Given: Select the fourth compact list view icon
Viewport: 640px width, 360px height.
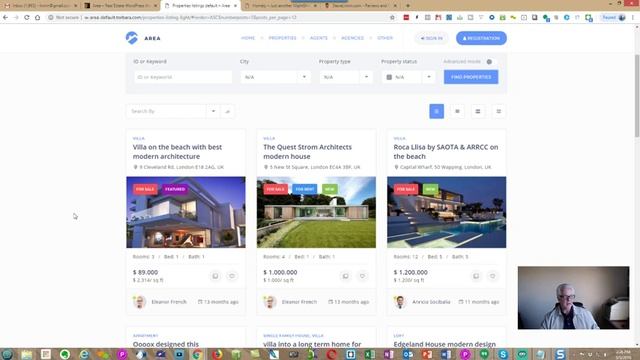Looking at the screenshot, I should (498, 111).
